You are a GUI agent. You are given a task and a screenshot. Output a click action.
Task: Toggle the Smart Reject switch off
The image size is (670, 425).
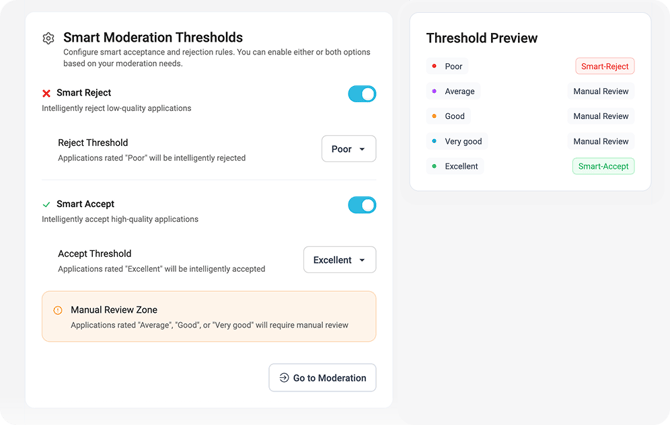click(362, 94)
